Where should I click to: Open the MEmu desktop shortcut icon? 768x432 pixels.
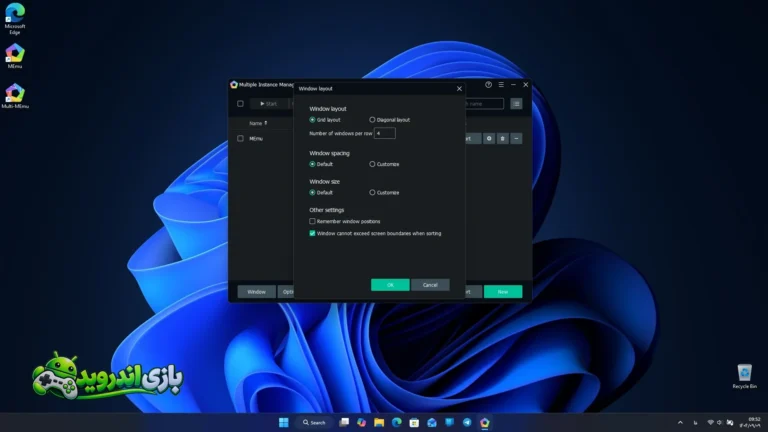pos(15,56)
